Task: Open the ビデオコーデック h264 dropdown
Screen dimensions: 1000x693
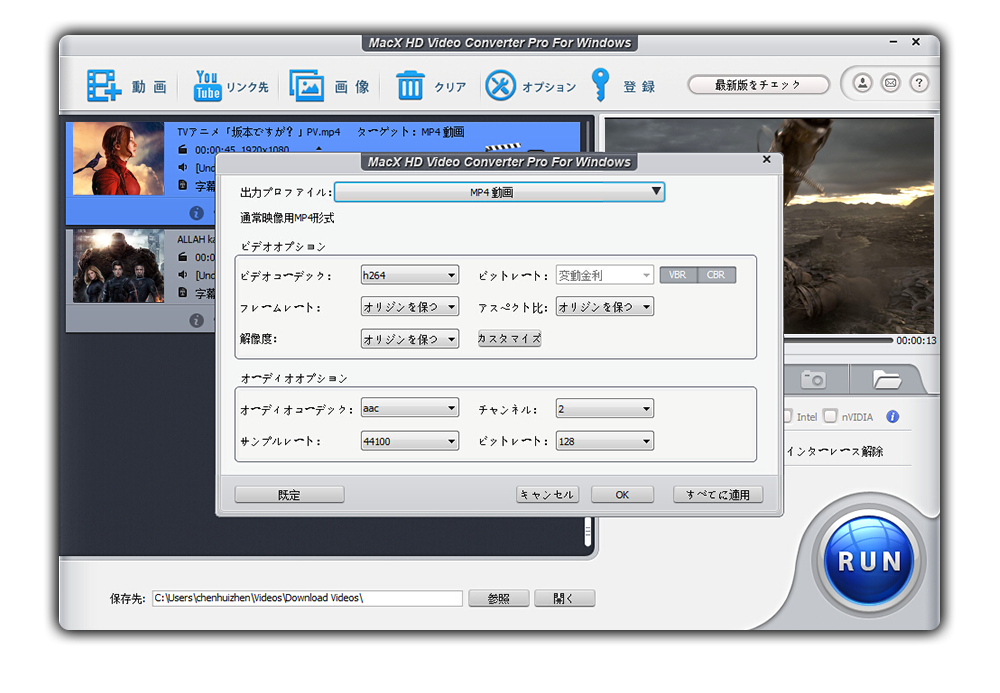Action: coord(409,275)
